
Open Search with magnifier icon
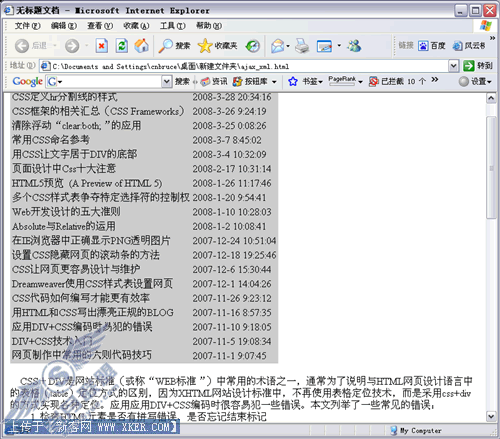point(165,46)
